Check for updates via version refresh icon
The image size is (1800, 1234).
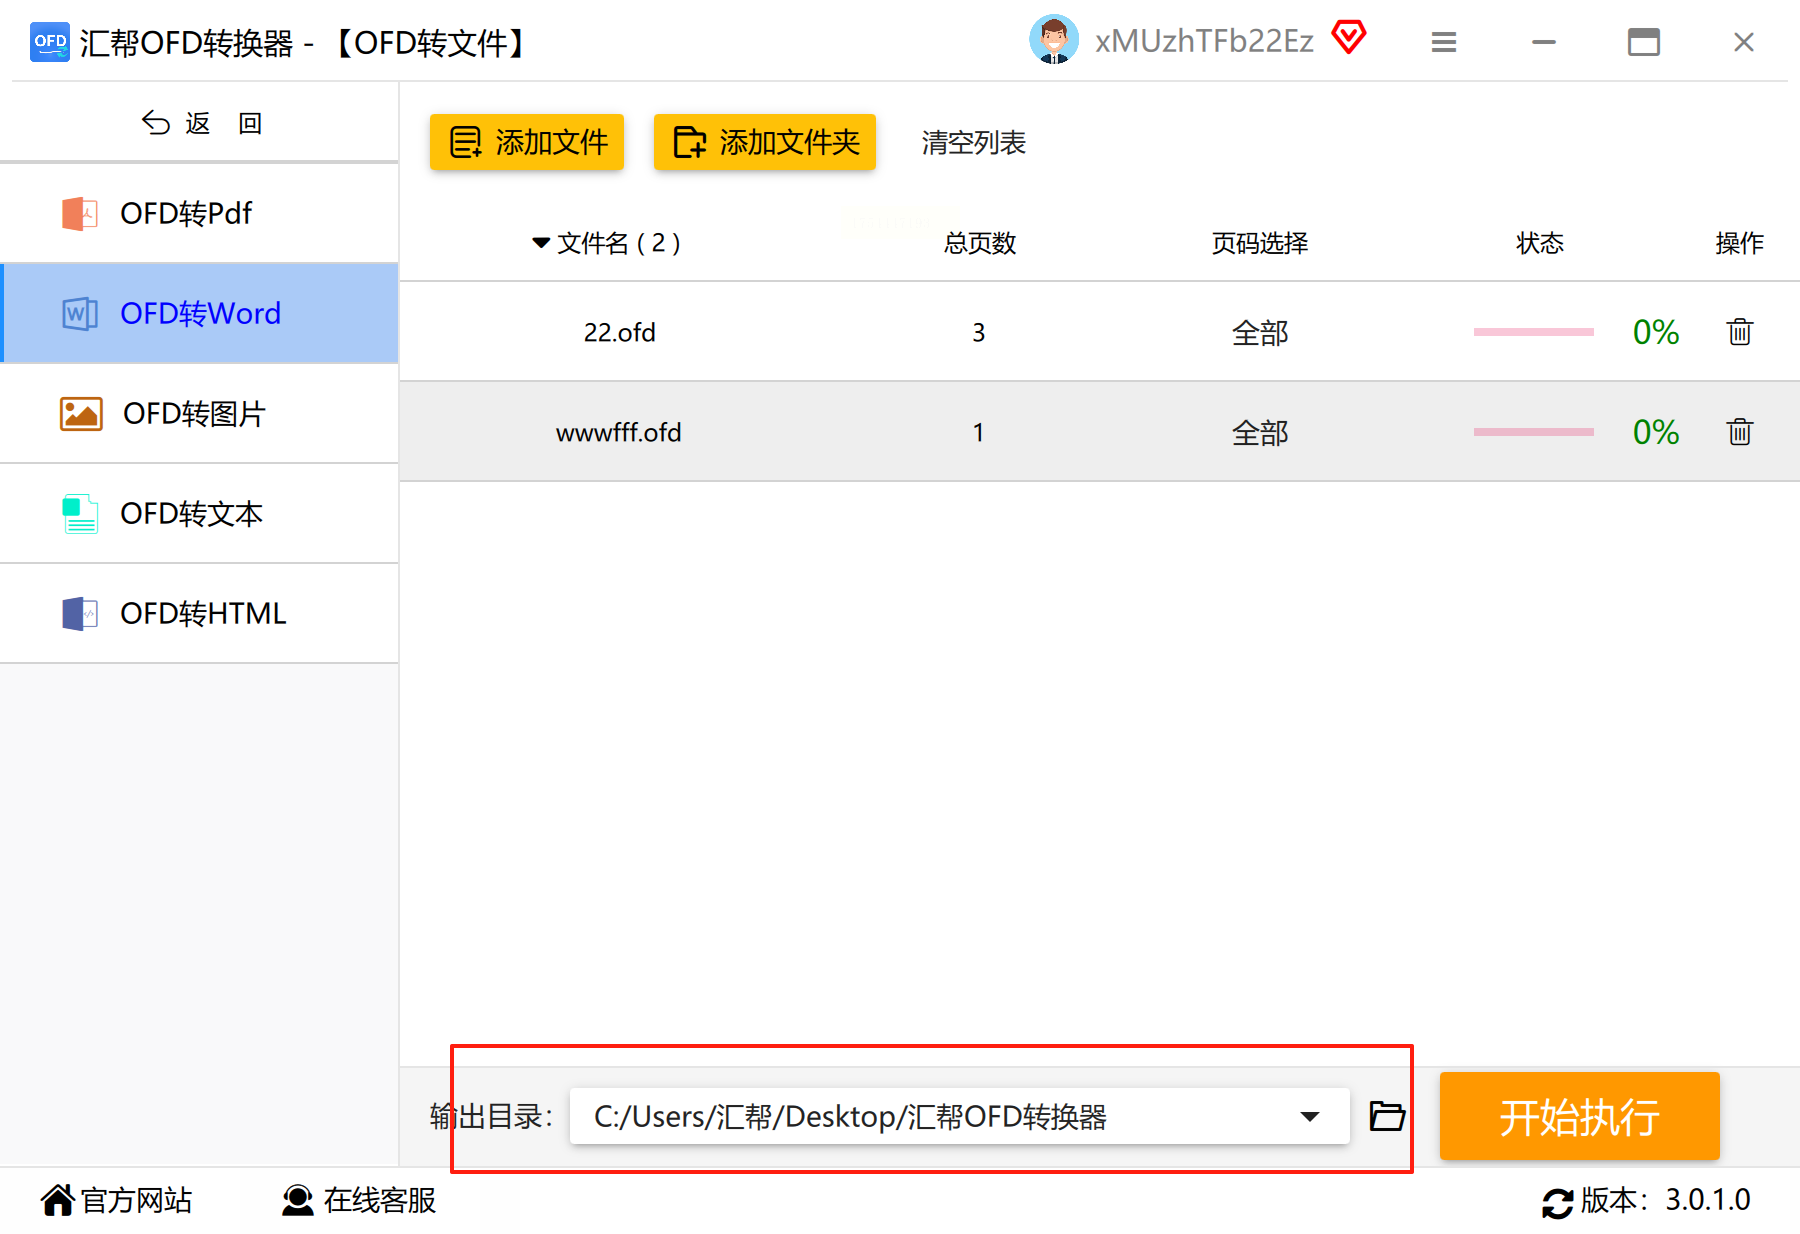point(1557,1202)
